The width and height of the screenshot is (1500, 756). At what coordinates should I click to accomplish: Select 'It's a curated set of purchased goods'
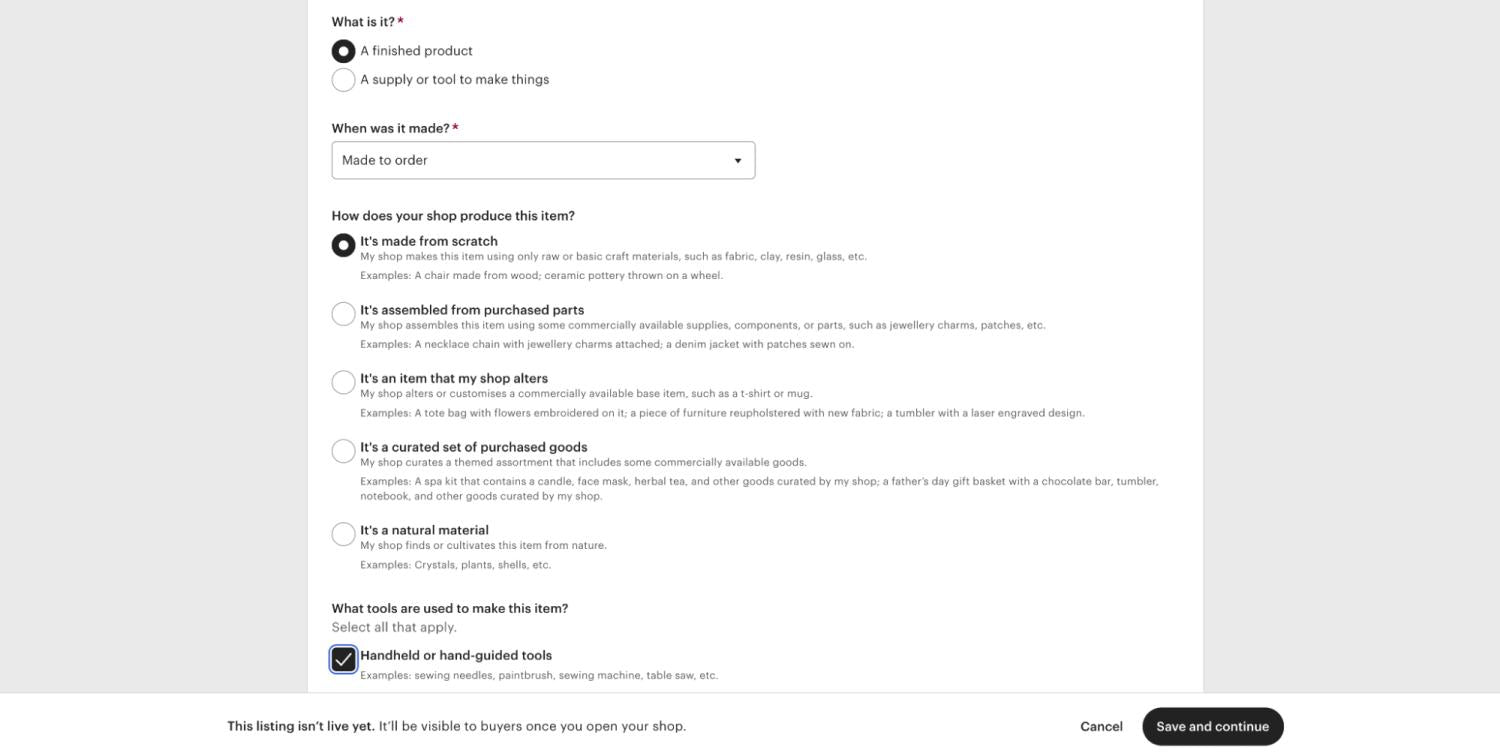pyautogui.click(x=343, y=451)
